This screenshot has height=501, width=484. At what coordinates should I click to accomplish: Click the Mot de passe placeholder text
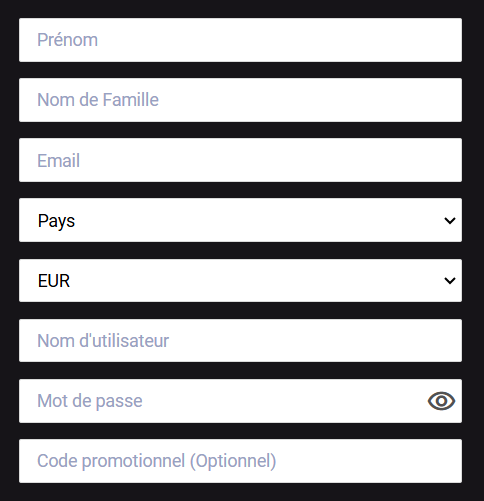(90, 401)
